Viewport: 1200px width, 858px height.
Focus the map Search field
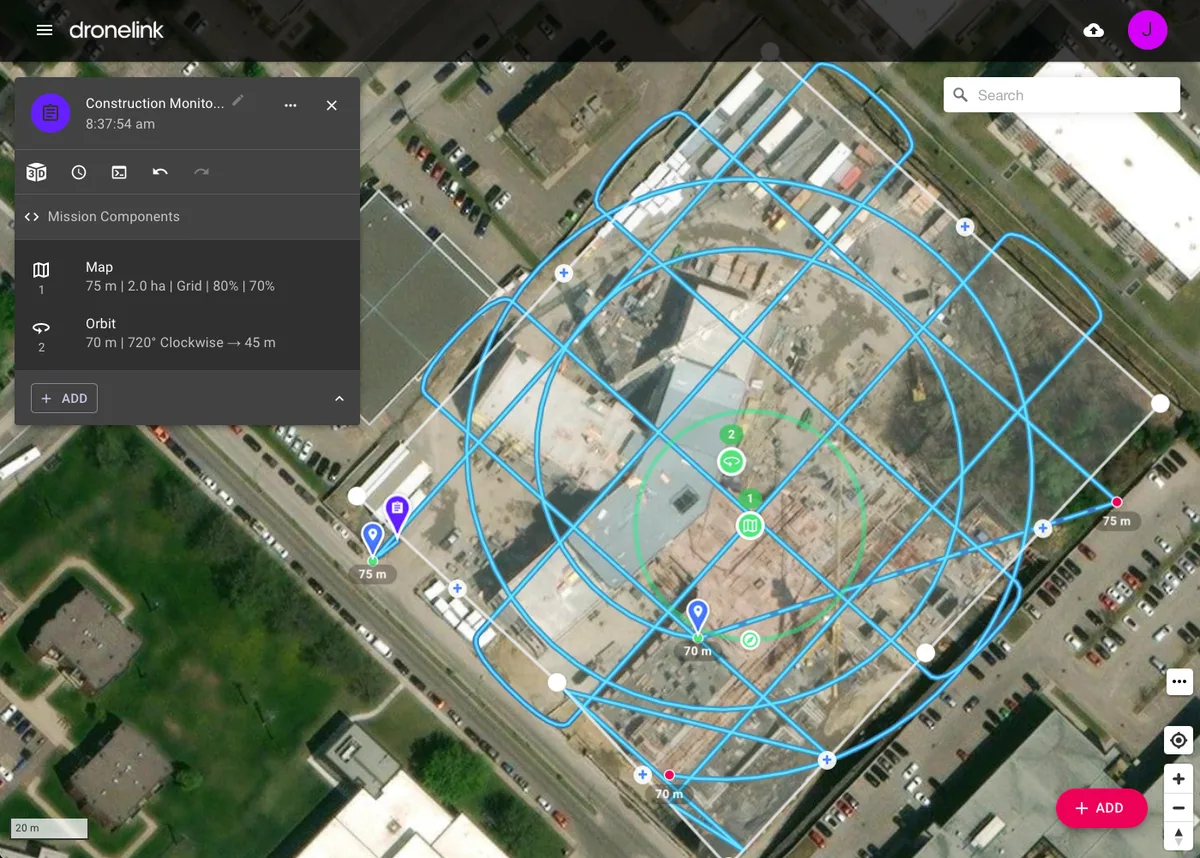pyautogui.click(x=1062, y=95)
